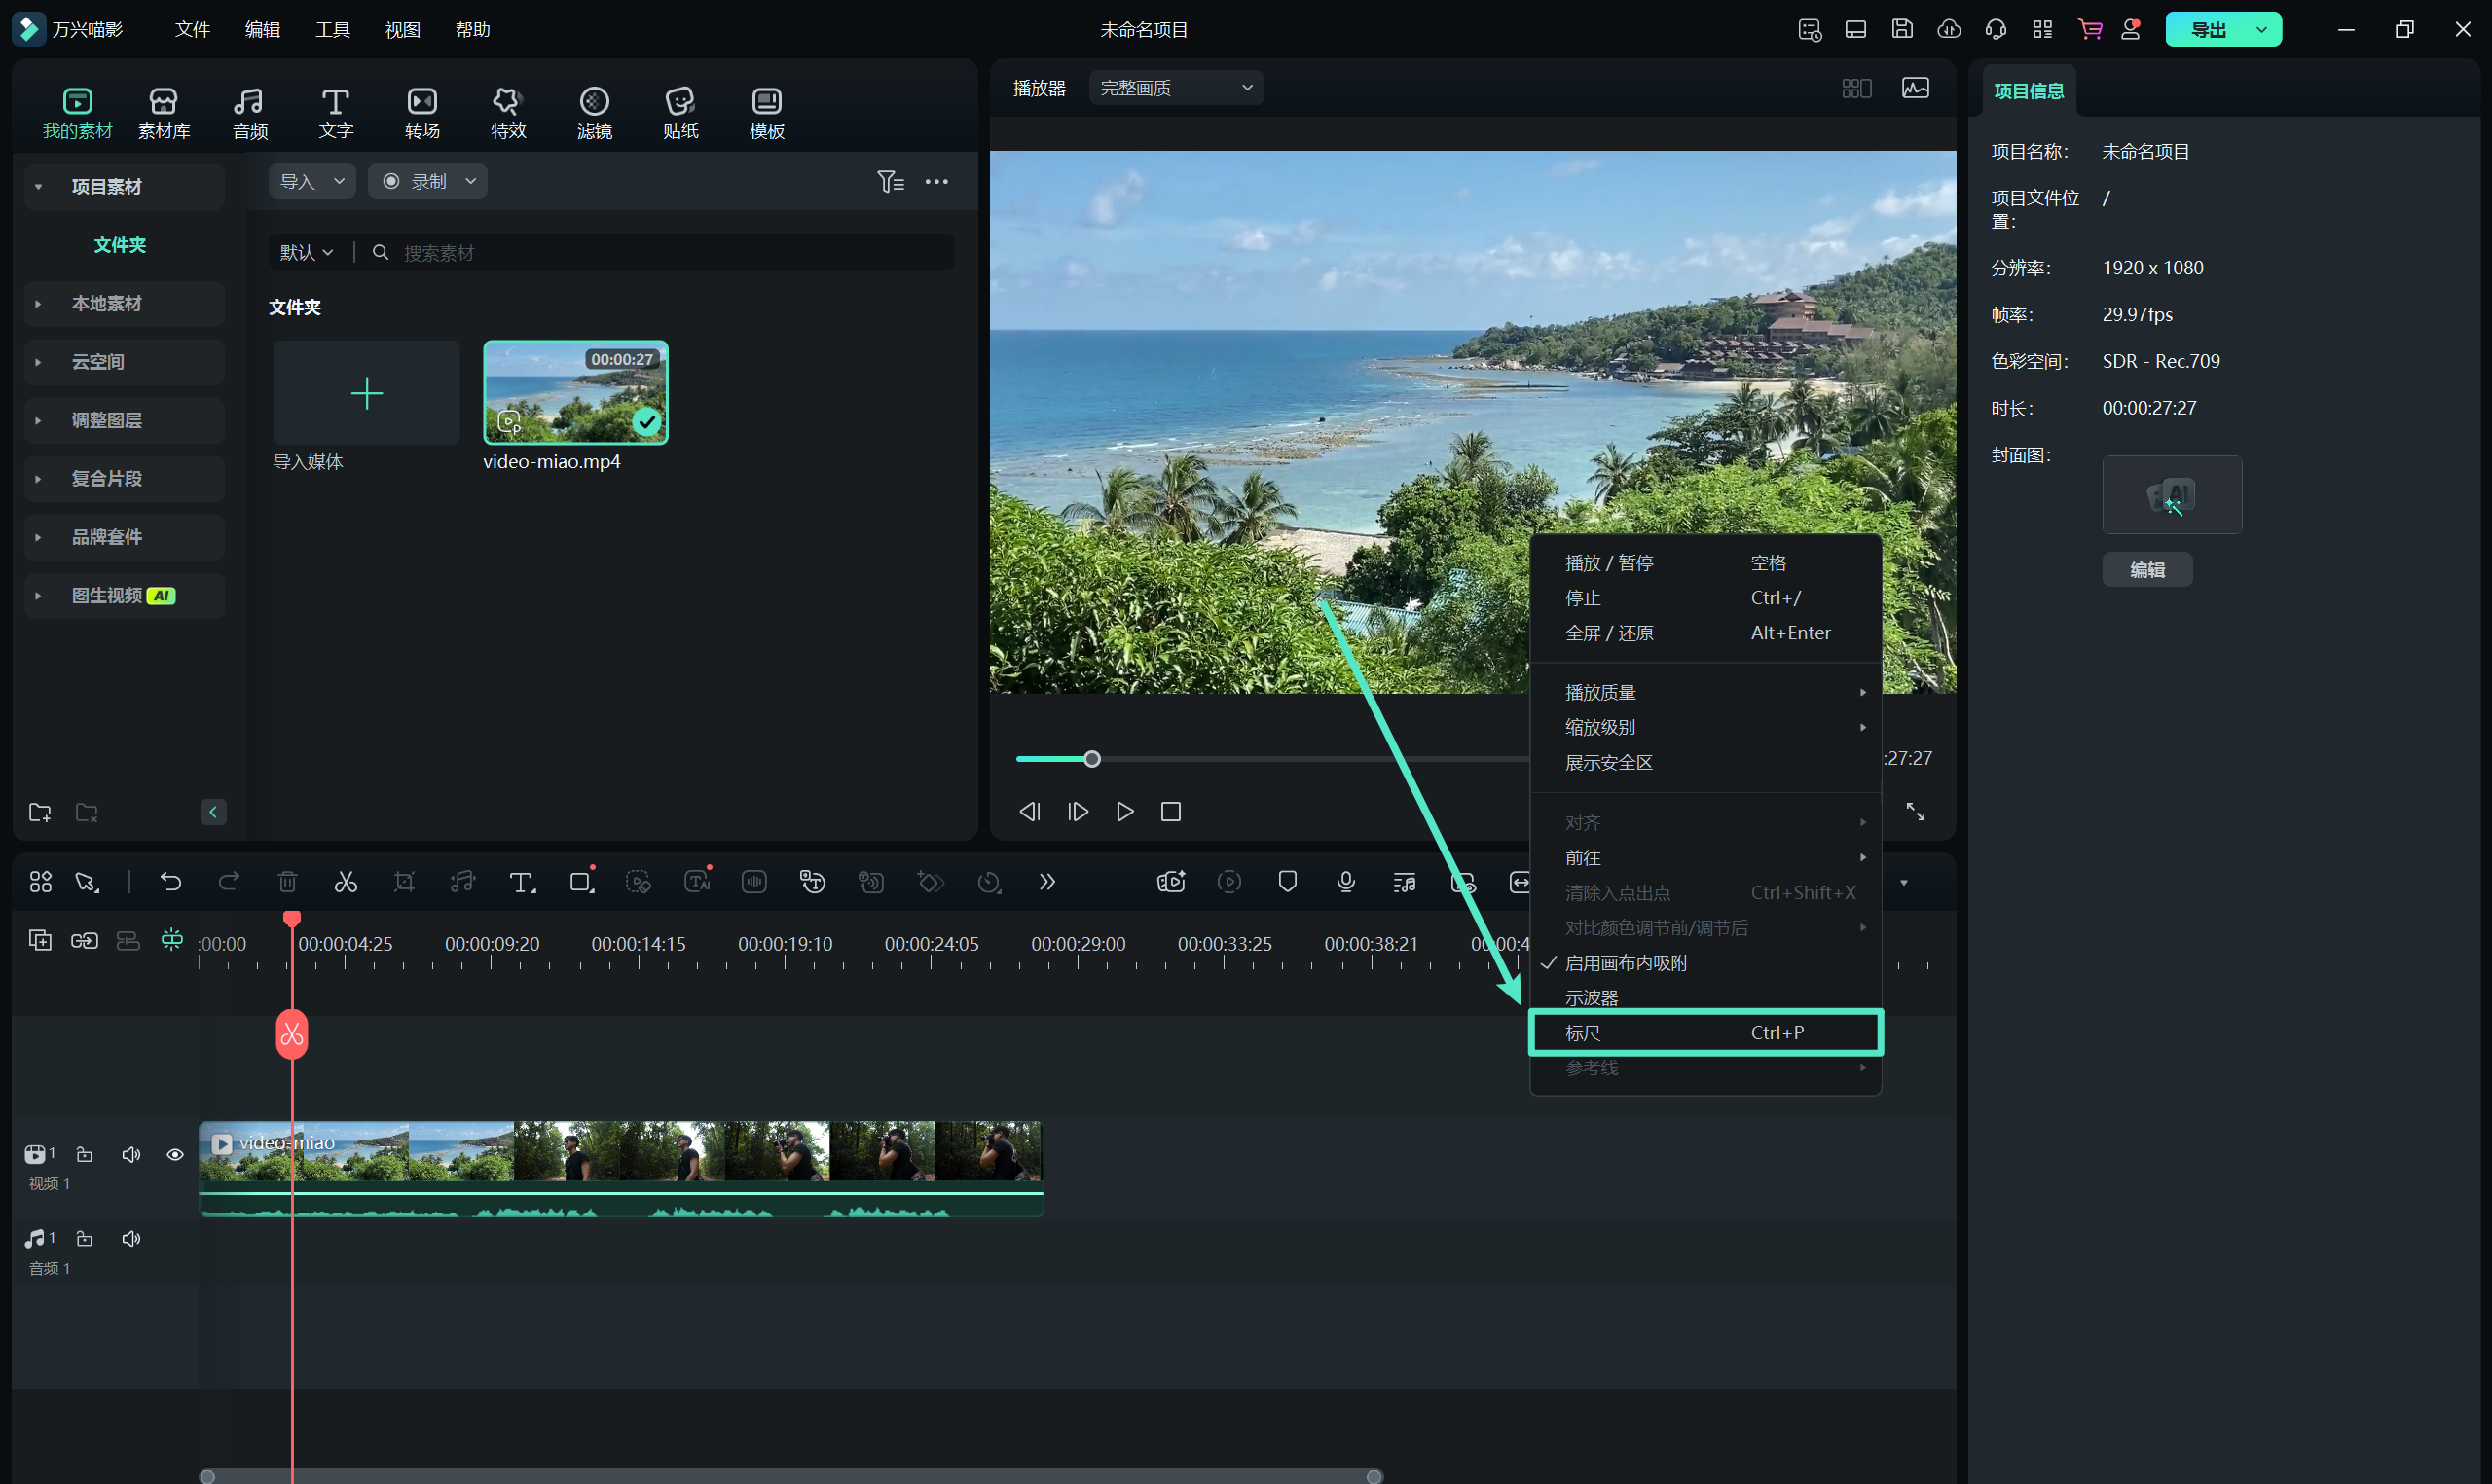This screenshot has height=1484, width=2492.
Task: Mute the 音频 1 audio track
Action: point(131,1239)
